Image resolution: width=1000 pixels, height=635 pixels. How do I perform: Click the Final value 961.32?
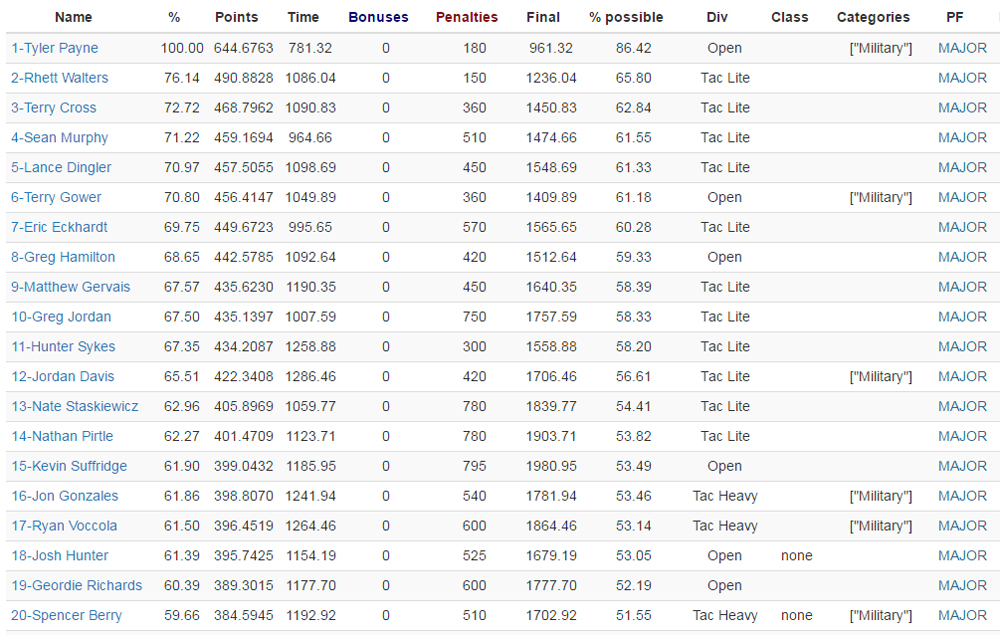coord(551,48)
